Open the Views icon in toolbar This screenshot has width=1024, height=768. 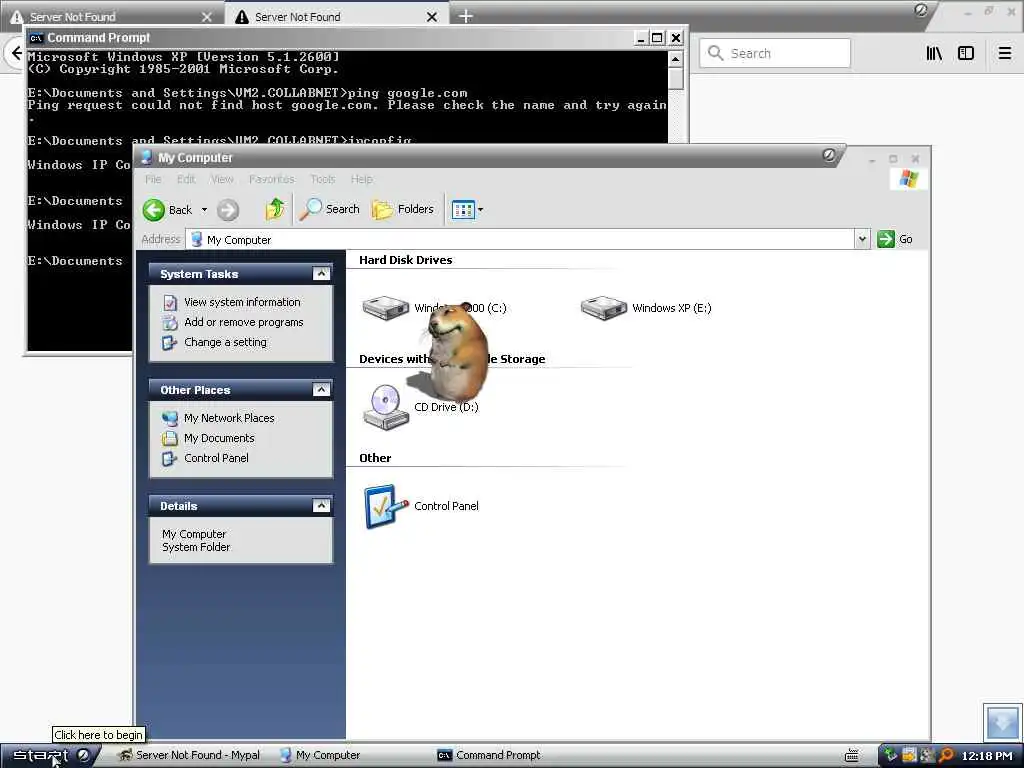pos(463,210)
